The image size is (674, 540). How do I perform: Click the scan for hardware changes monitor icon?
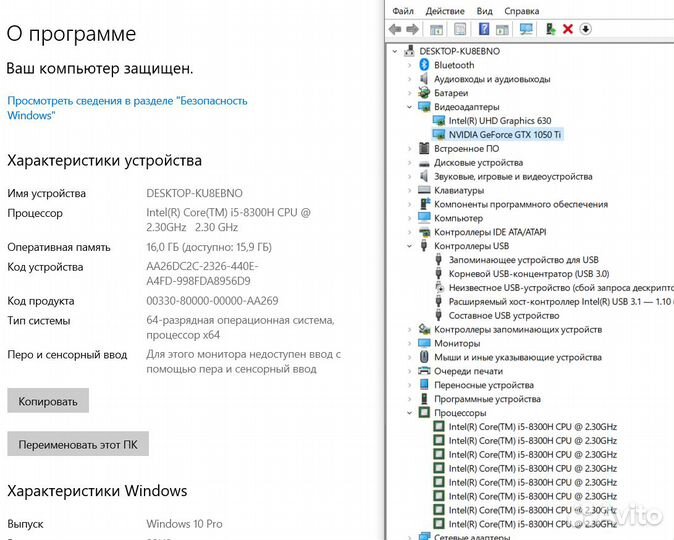(527, 29)
